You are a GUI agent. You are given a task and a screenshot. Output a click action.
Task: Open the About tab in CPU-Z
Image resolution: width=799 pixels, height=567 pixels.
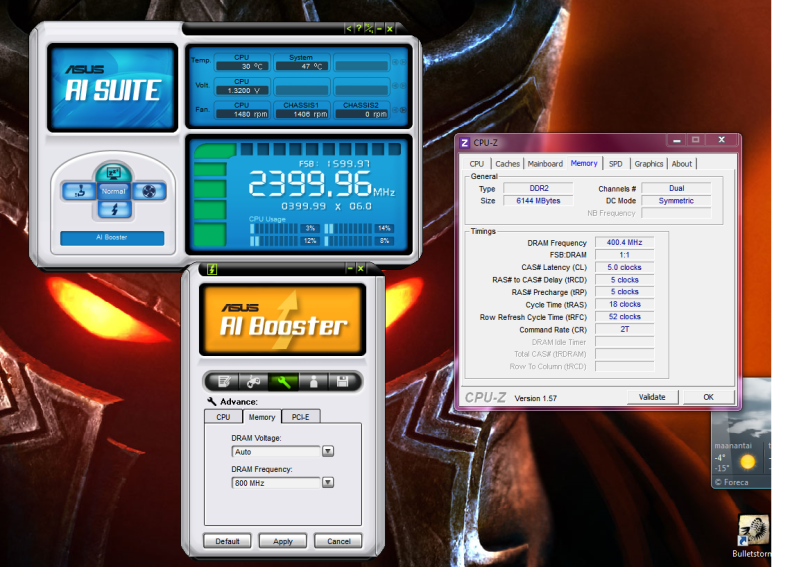(682, 164)
